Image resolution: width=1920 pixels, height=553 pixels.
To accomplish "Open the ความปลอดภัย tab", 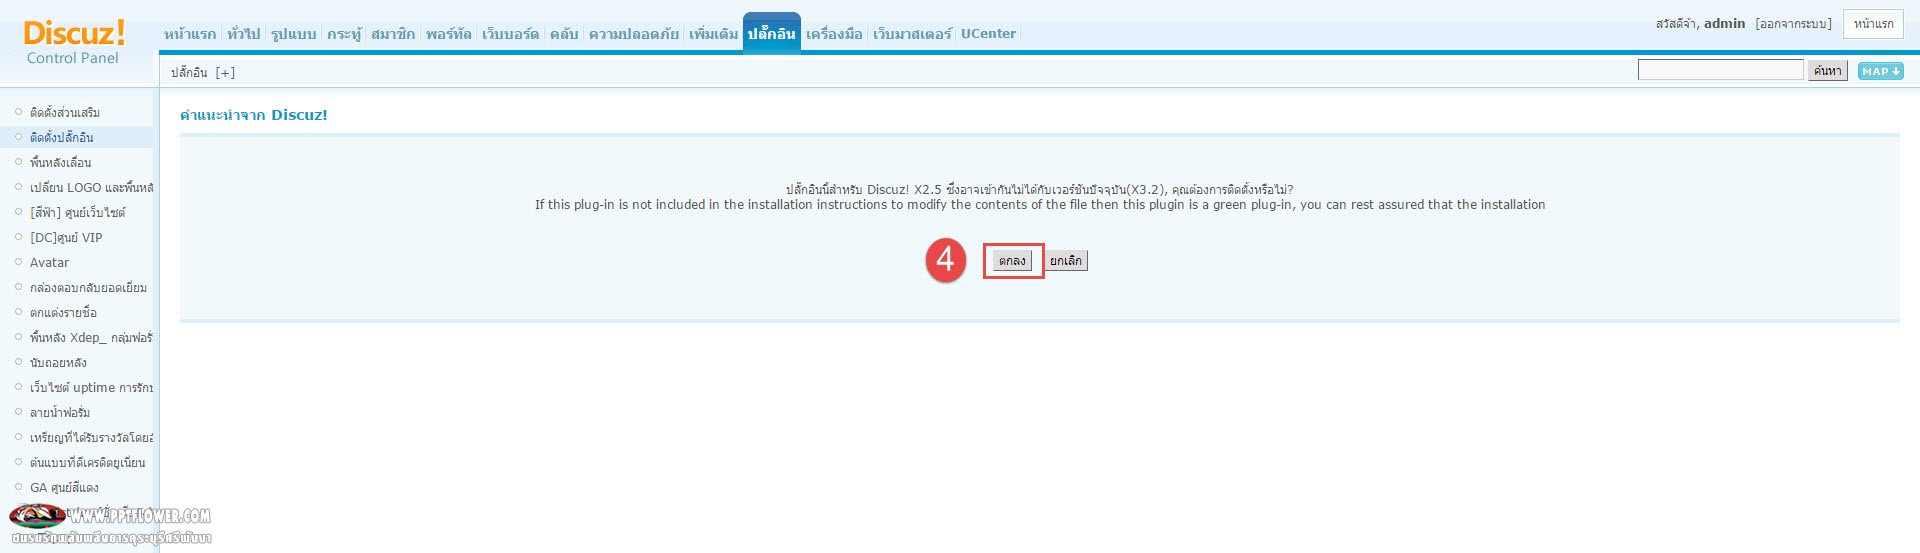I will click(x=634, y=34).
